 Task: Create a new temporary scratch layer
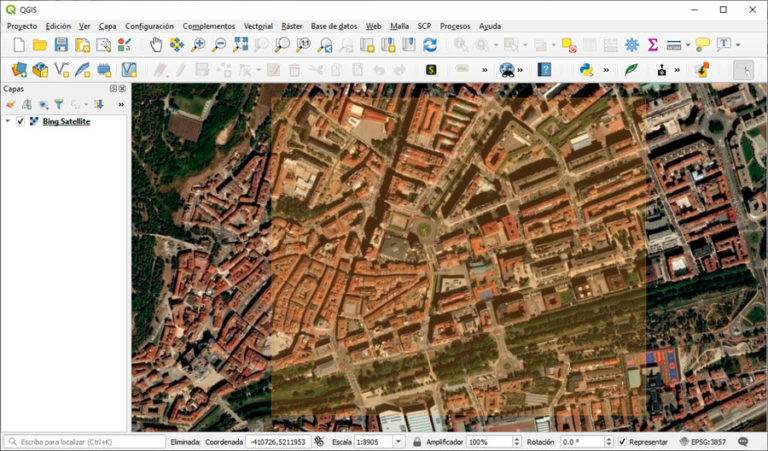[x=104, y=70]
